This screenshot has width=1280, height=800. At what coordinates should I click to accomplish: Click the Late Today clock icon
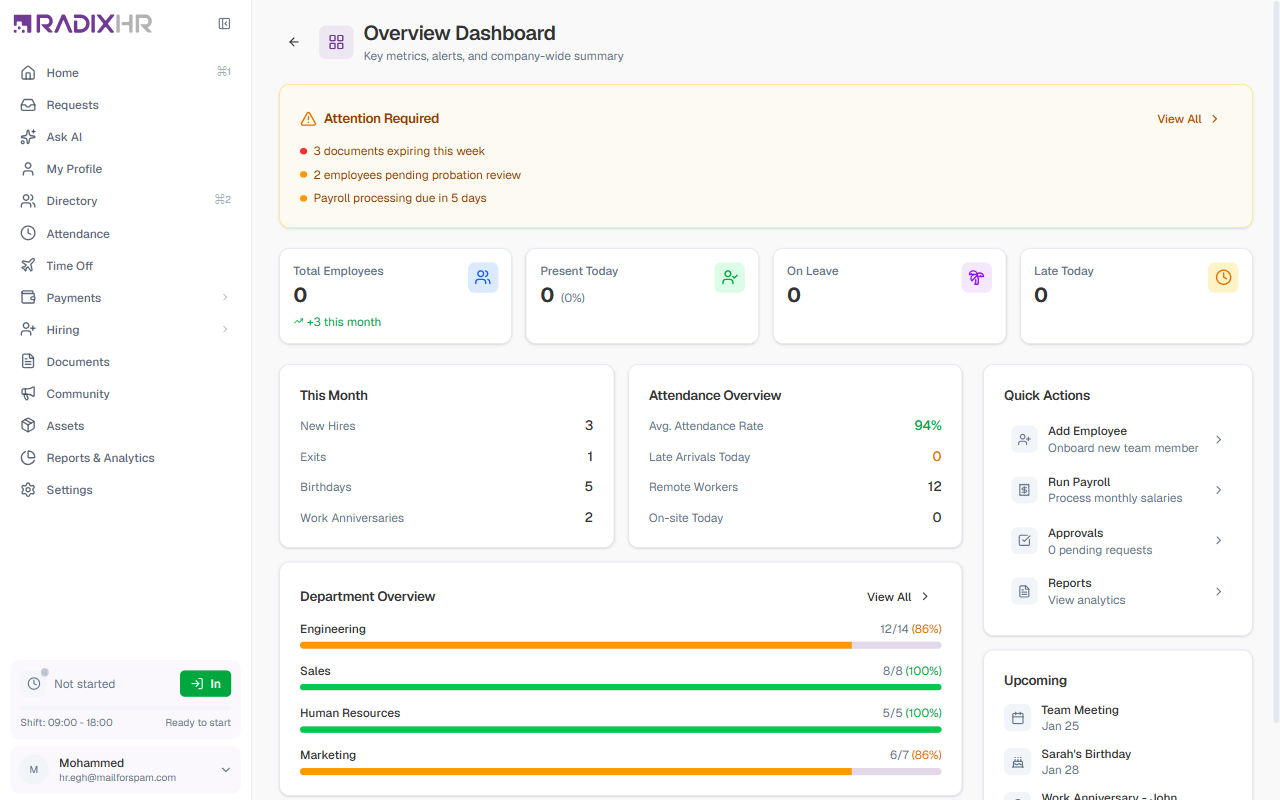(x=1223, y=278)
